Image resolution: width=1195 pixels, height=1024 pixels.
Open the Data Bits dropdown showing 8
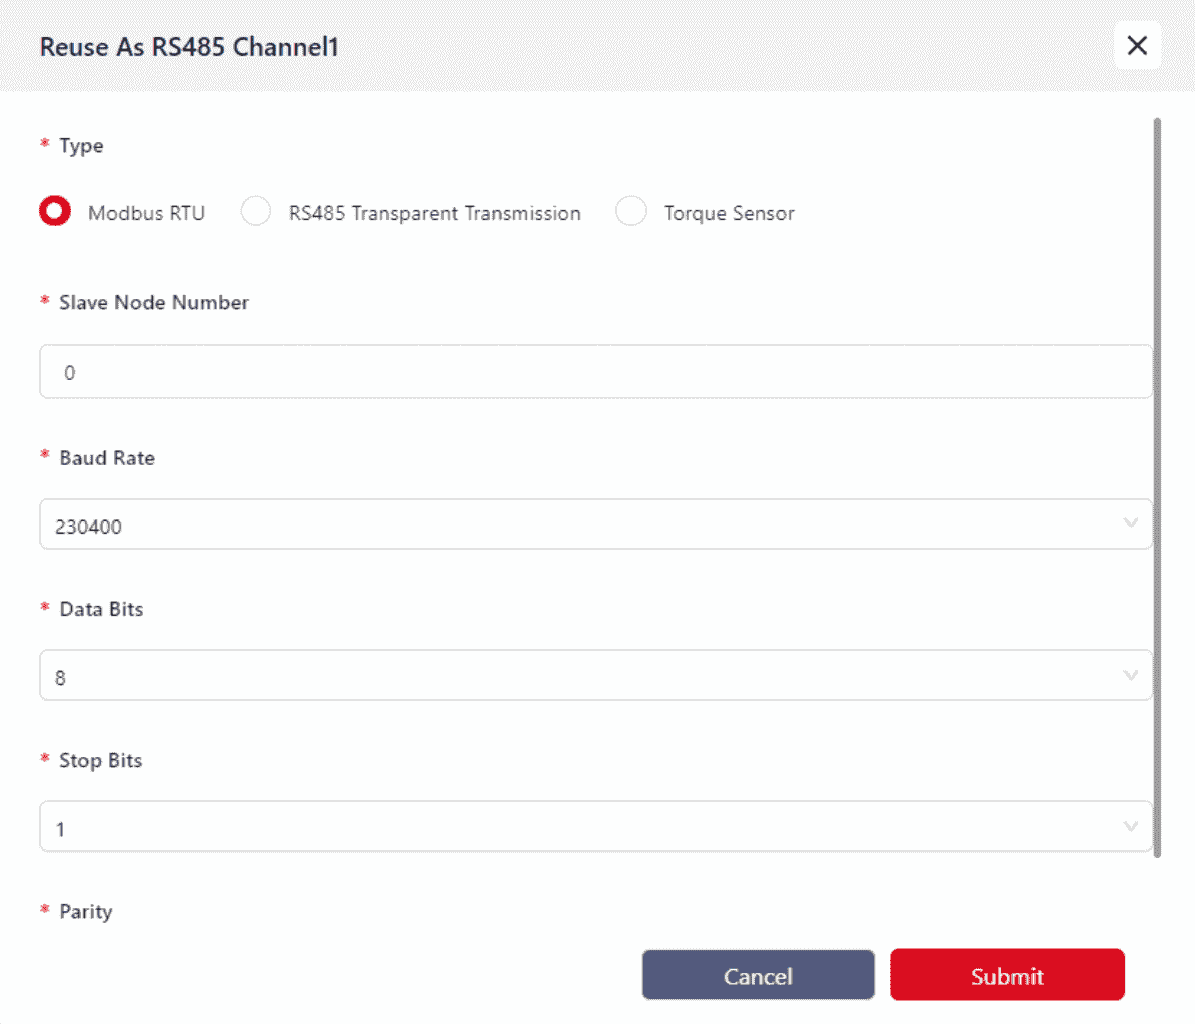580,676
